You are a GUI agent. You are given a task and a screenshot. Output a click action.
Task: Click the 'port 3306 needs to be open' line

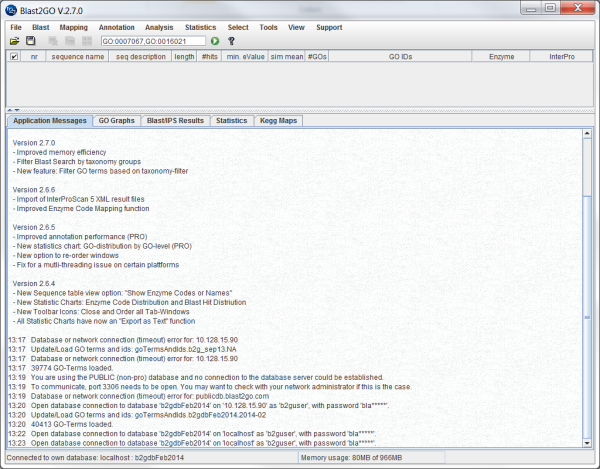point(209,387)
